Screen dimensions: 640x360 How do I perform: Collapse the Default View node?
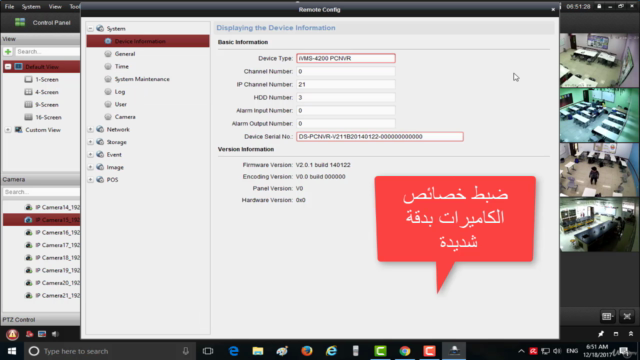pyautogui.click(x=8, y=67)
